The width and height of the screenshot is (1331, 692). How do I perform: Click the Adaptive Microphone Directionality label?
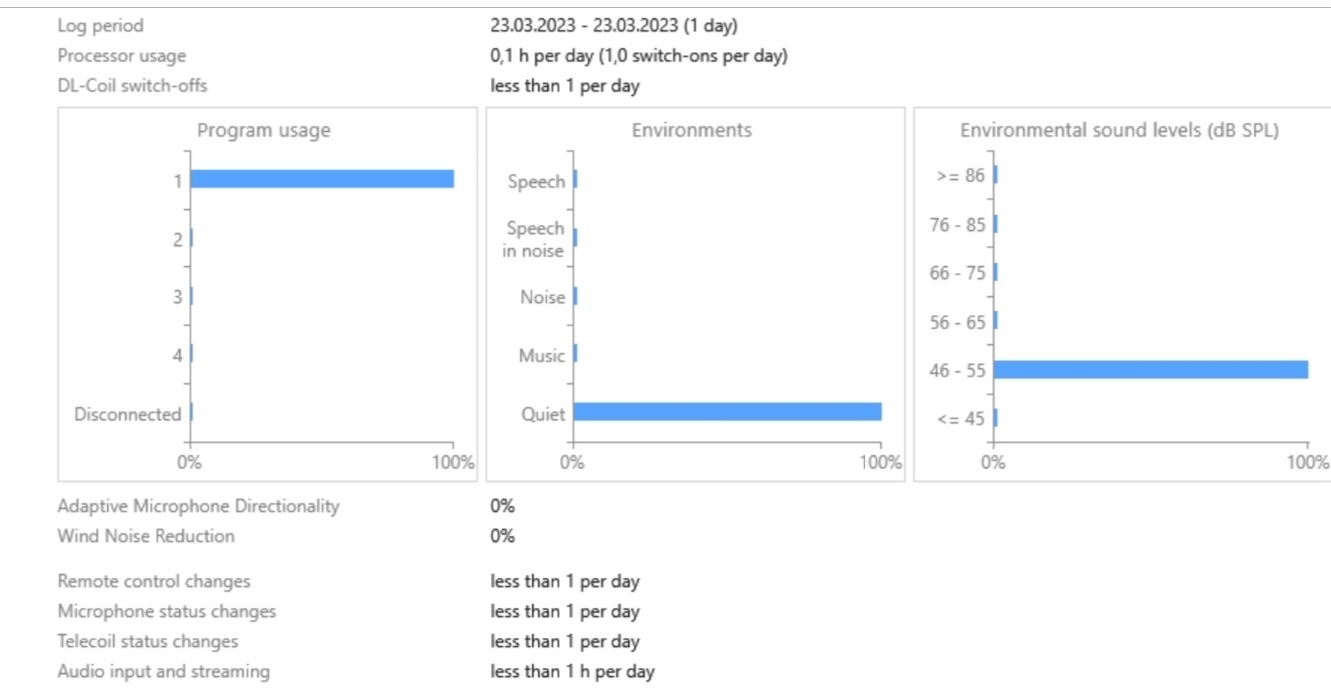click(x=198, y=506)
